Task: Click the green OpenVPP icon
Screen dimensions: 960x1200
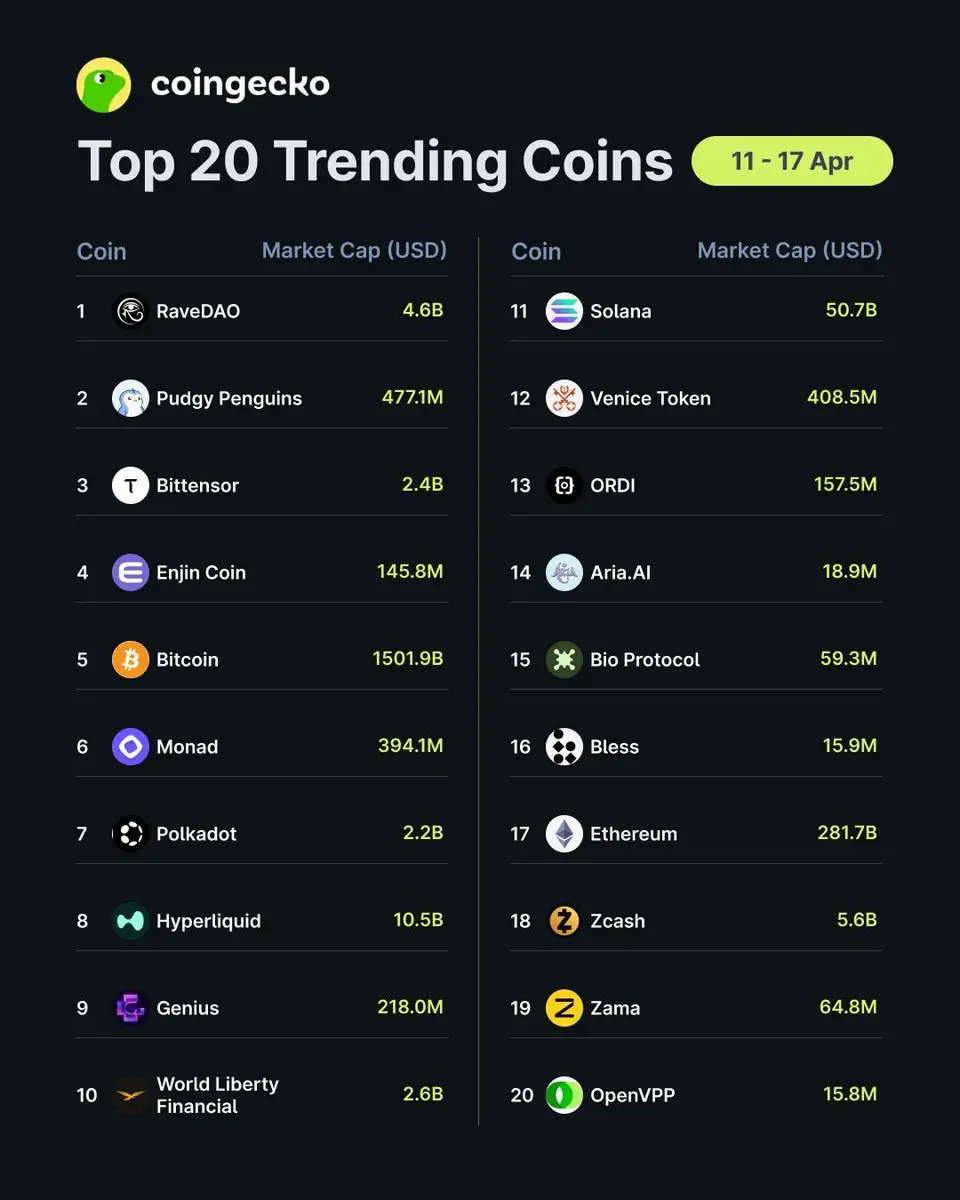Action: [564, 1095]
